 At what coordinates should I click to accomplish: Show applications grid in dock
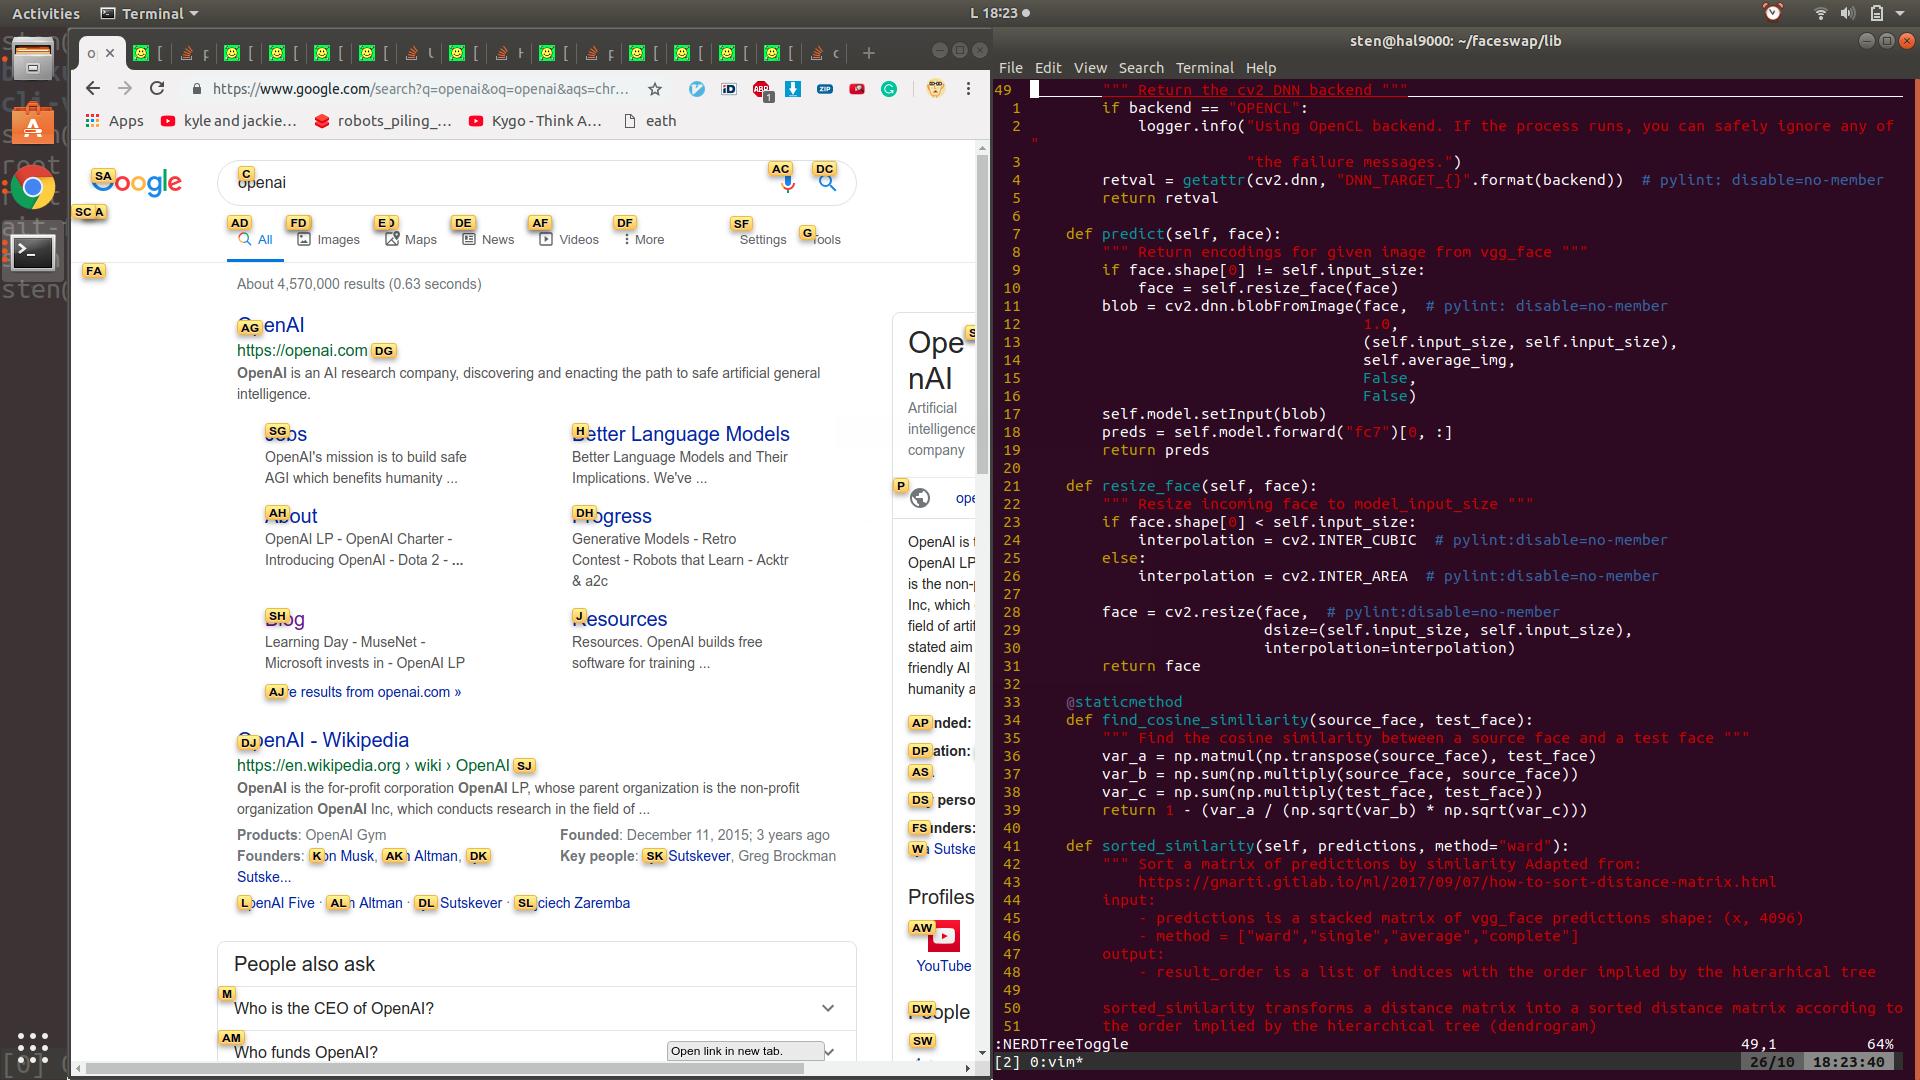tap(32, 1047)
